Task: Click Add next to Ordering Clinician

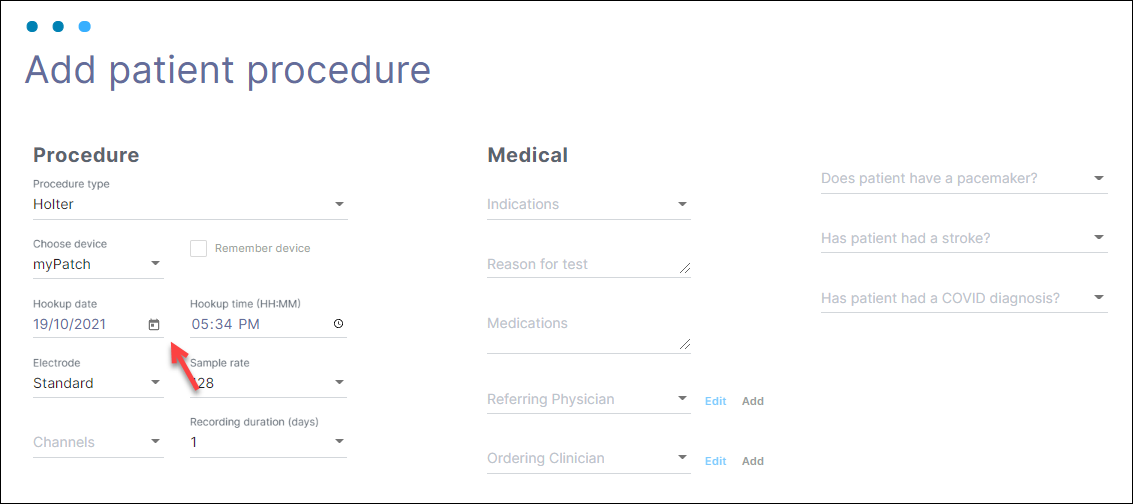Action: tap(753, 461)
